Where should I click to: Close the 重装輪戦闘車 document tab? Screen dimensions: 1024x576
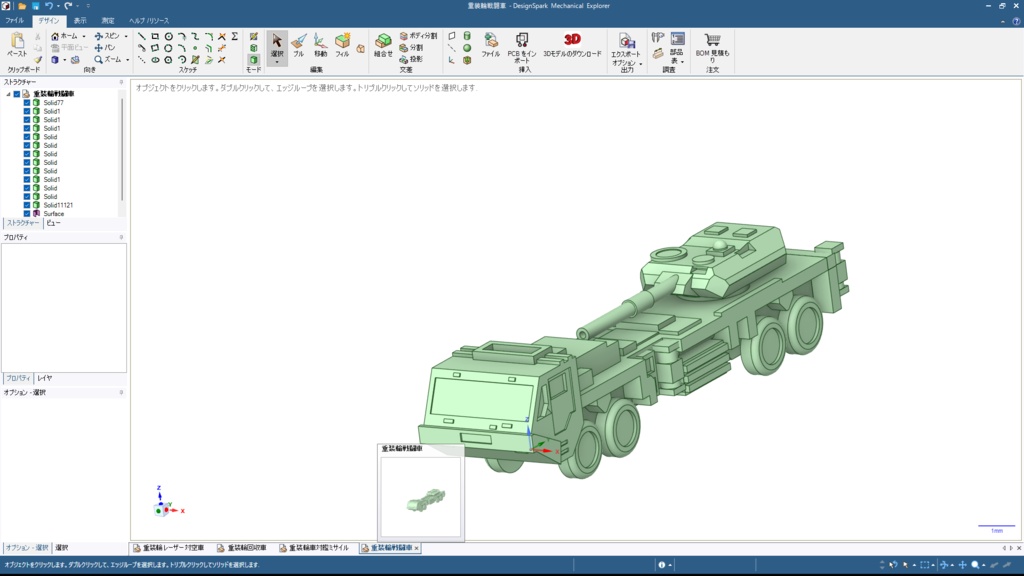coord(417,548)
